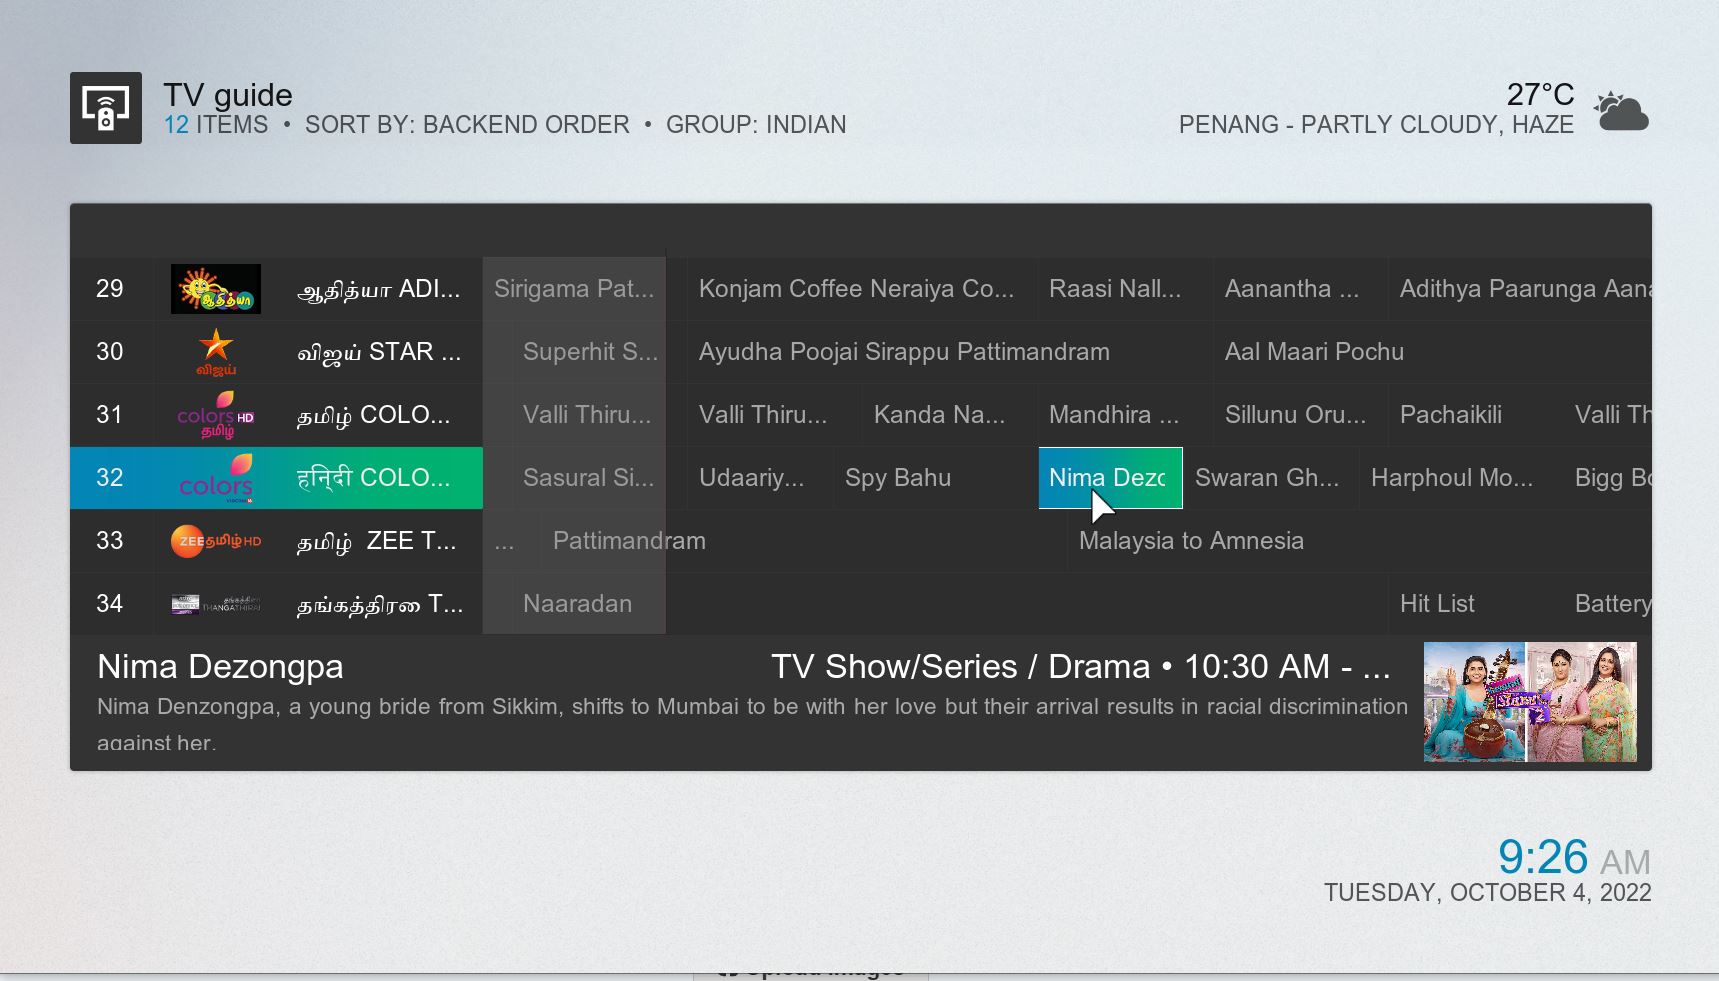
Task: Select Konjam Coffee Neraiya program
Action: (856, 289)
